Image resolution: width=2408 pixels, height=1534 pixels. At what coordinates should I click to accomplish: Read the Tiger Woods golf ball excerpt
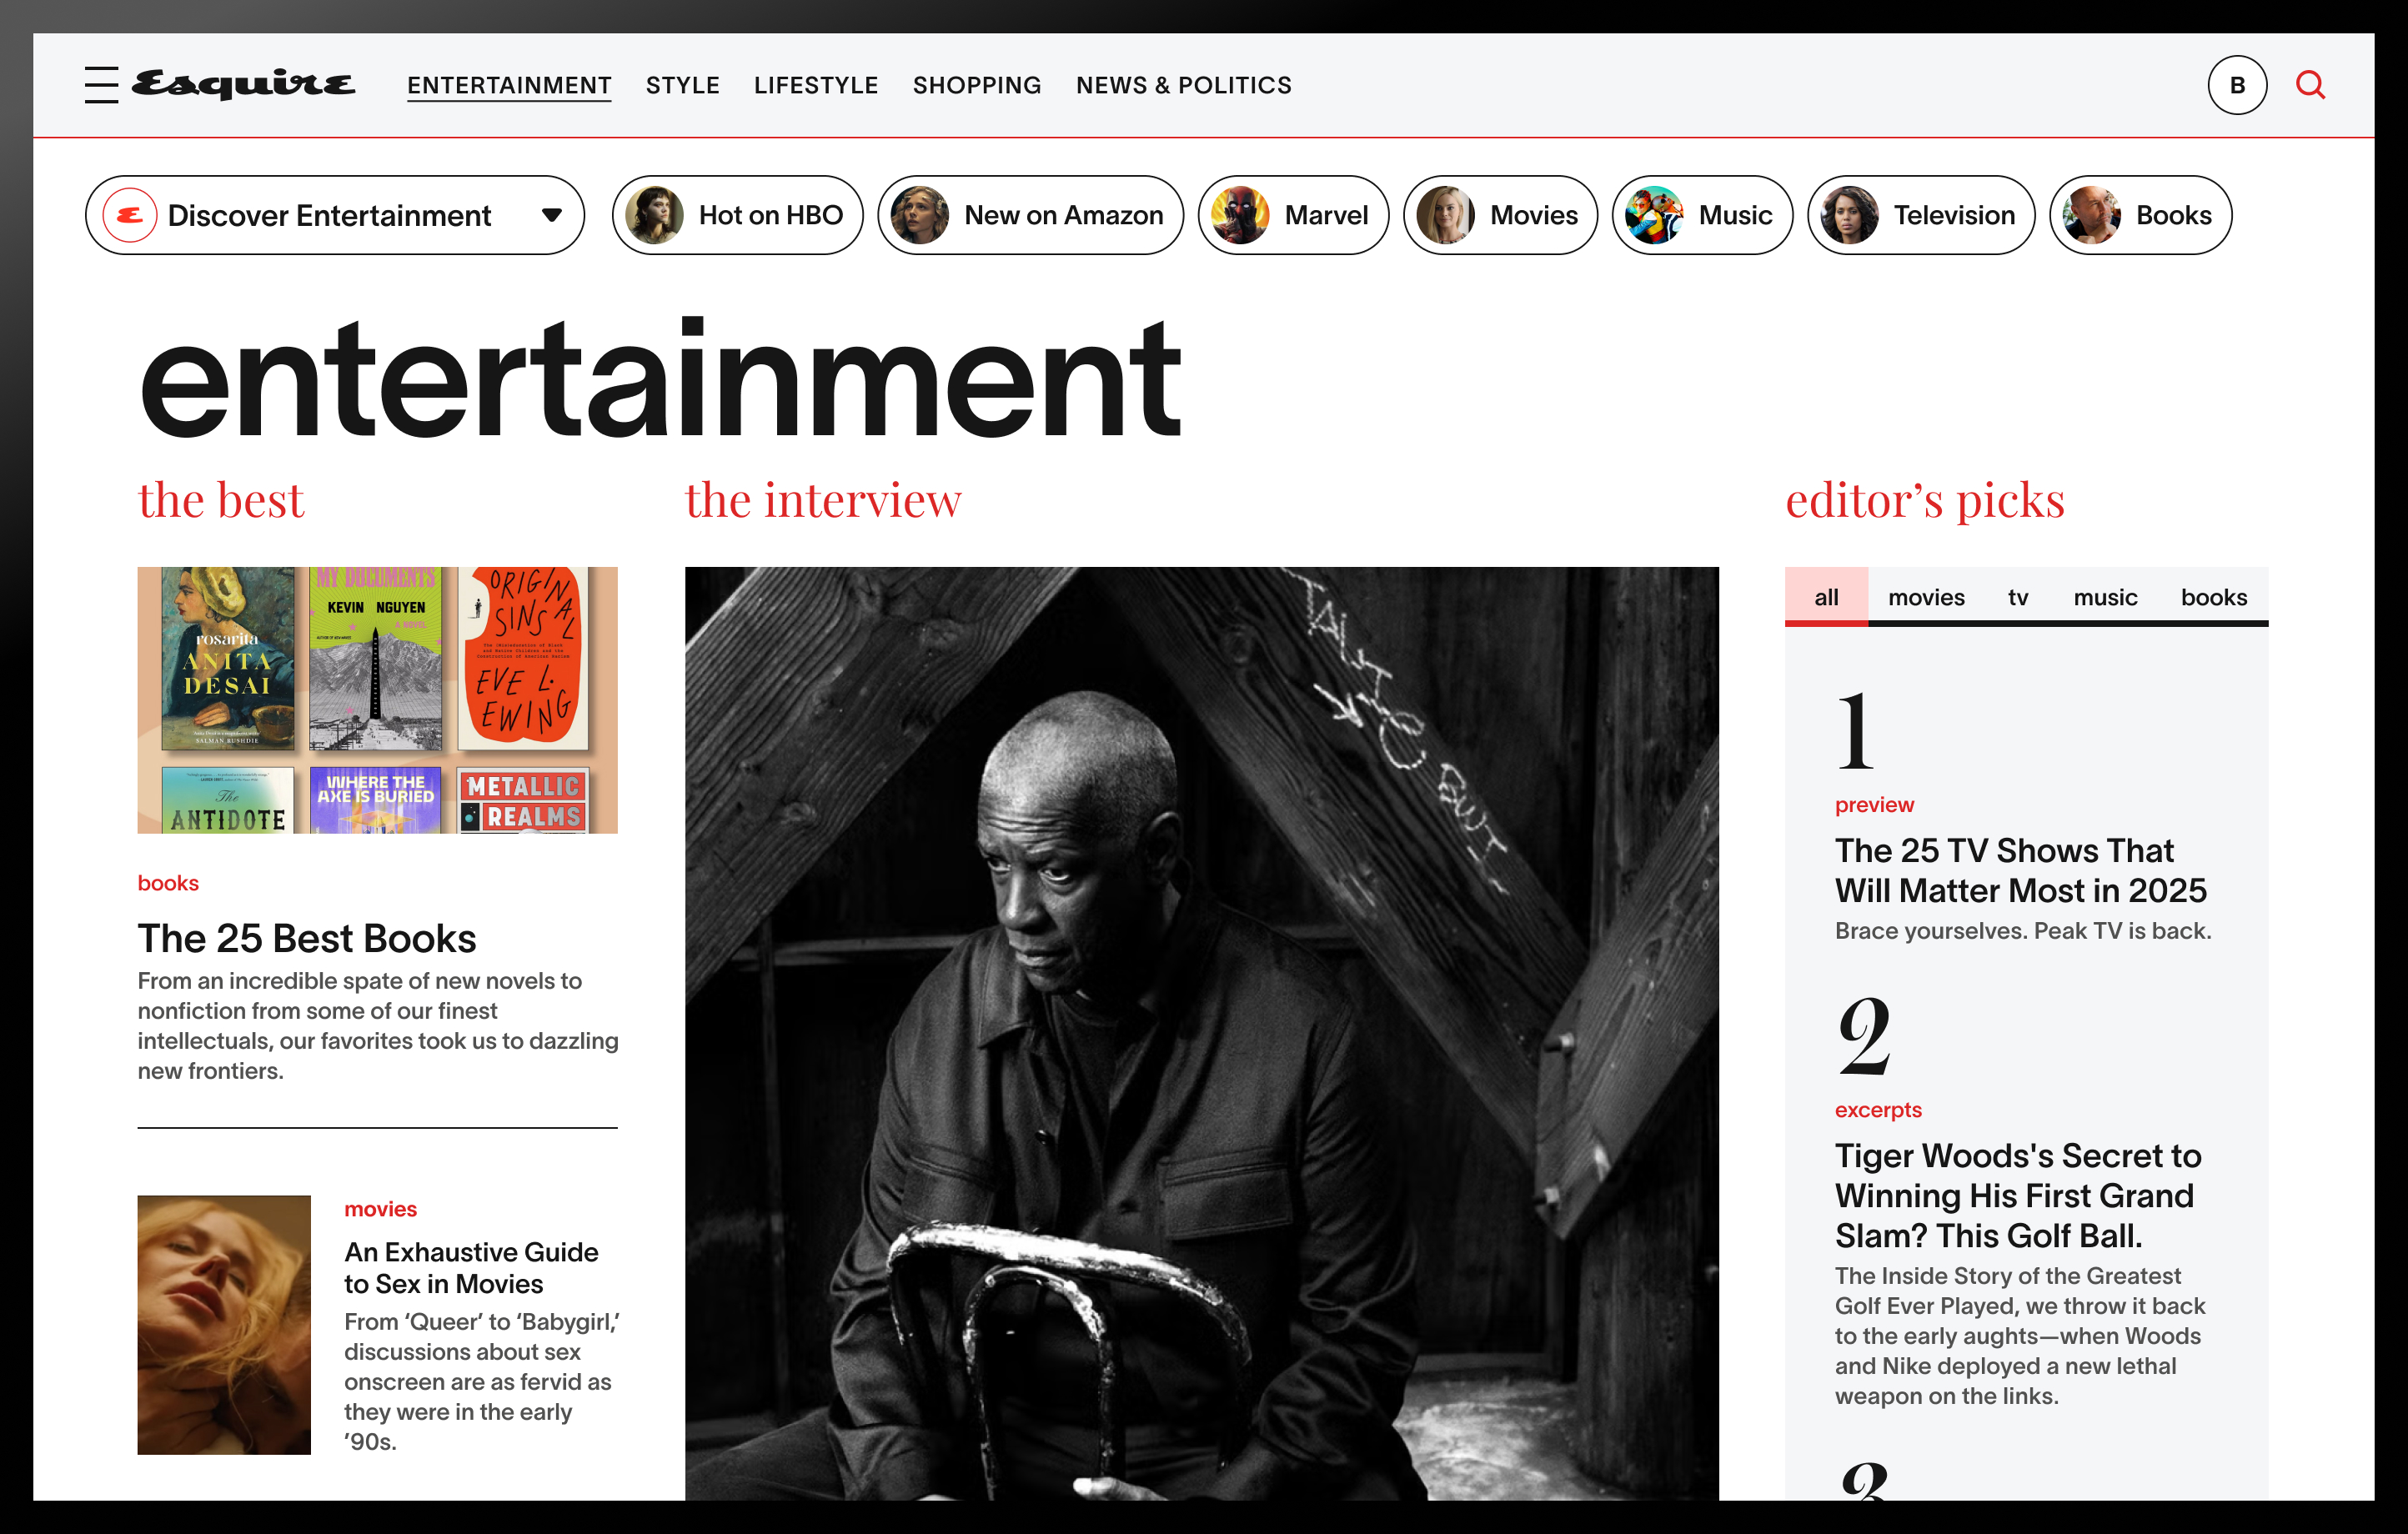[2017, 1195]
